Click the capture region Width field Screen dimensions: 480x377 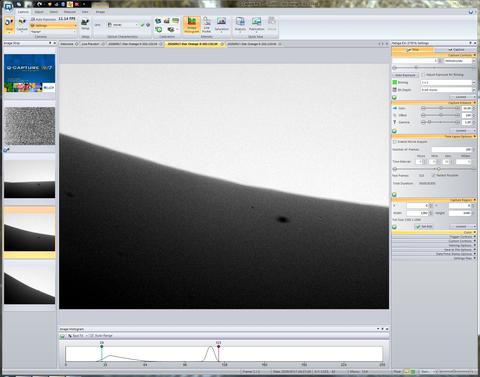[x=418, y=213]
